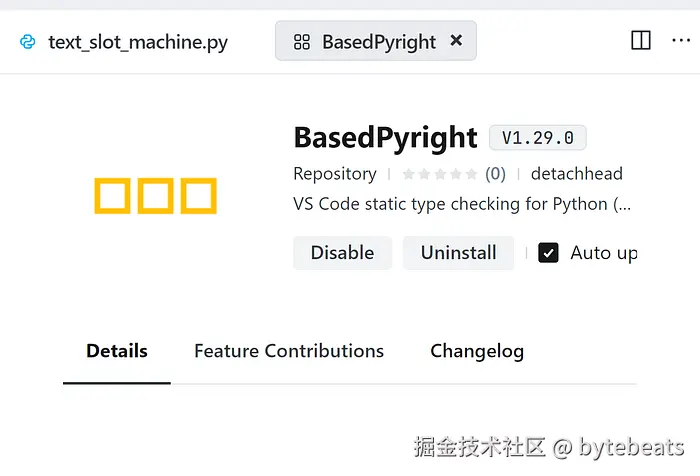This screenshot has height=476, width=700.
Task: Close the BasedPyright tab
Action: click(456, 41)
